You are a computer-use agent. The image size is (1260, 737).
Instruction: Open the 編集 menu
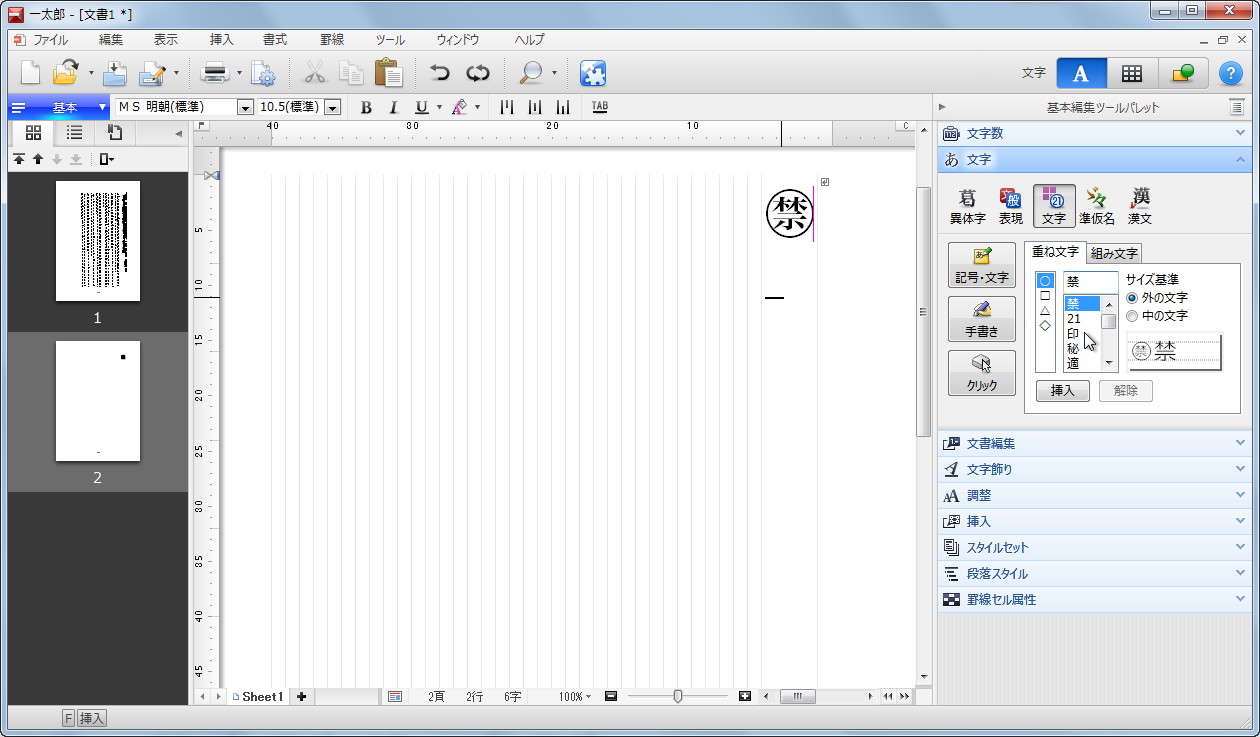[111, 40]
